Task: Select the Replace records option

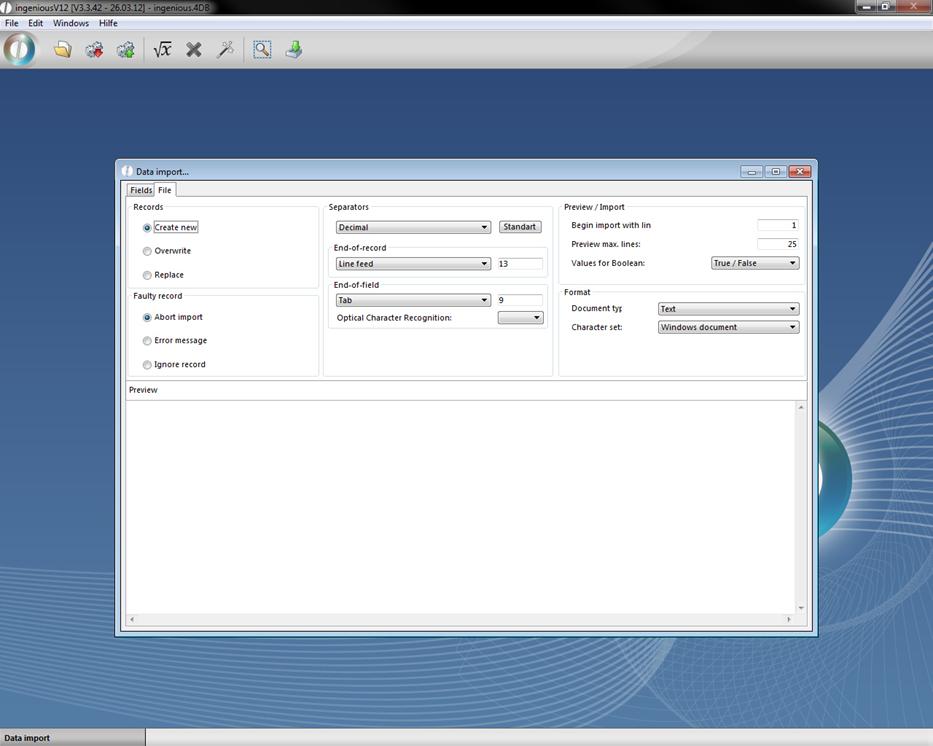Action: (147, 275)
